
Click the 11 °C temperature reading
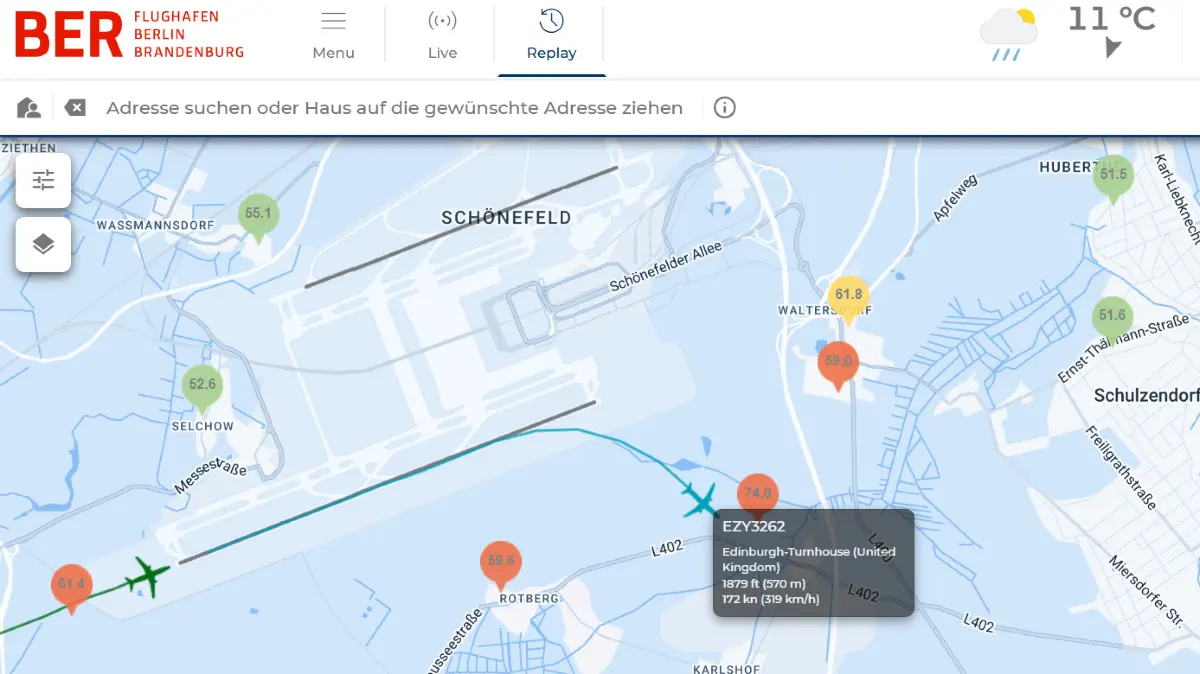click(1112, 18)
